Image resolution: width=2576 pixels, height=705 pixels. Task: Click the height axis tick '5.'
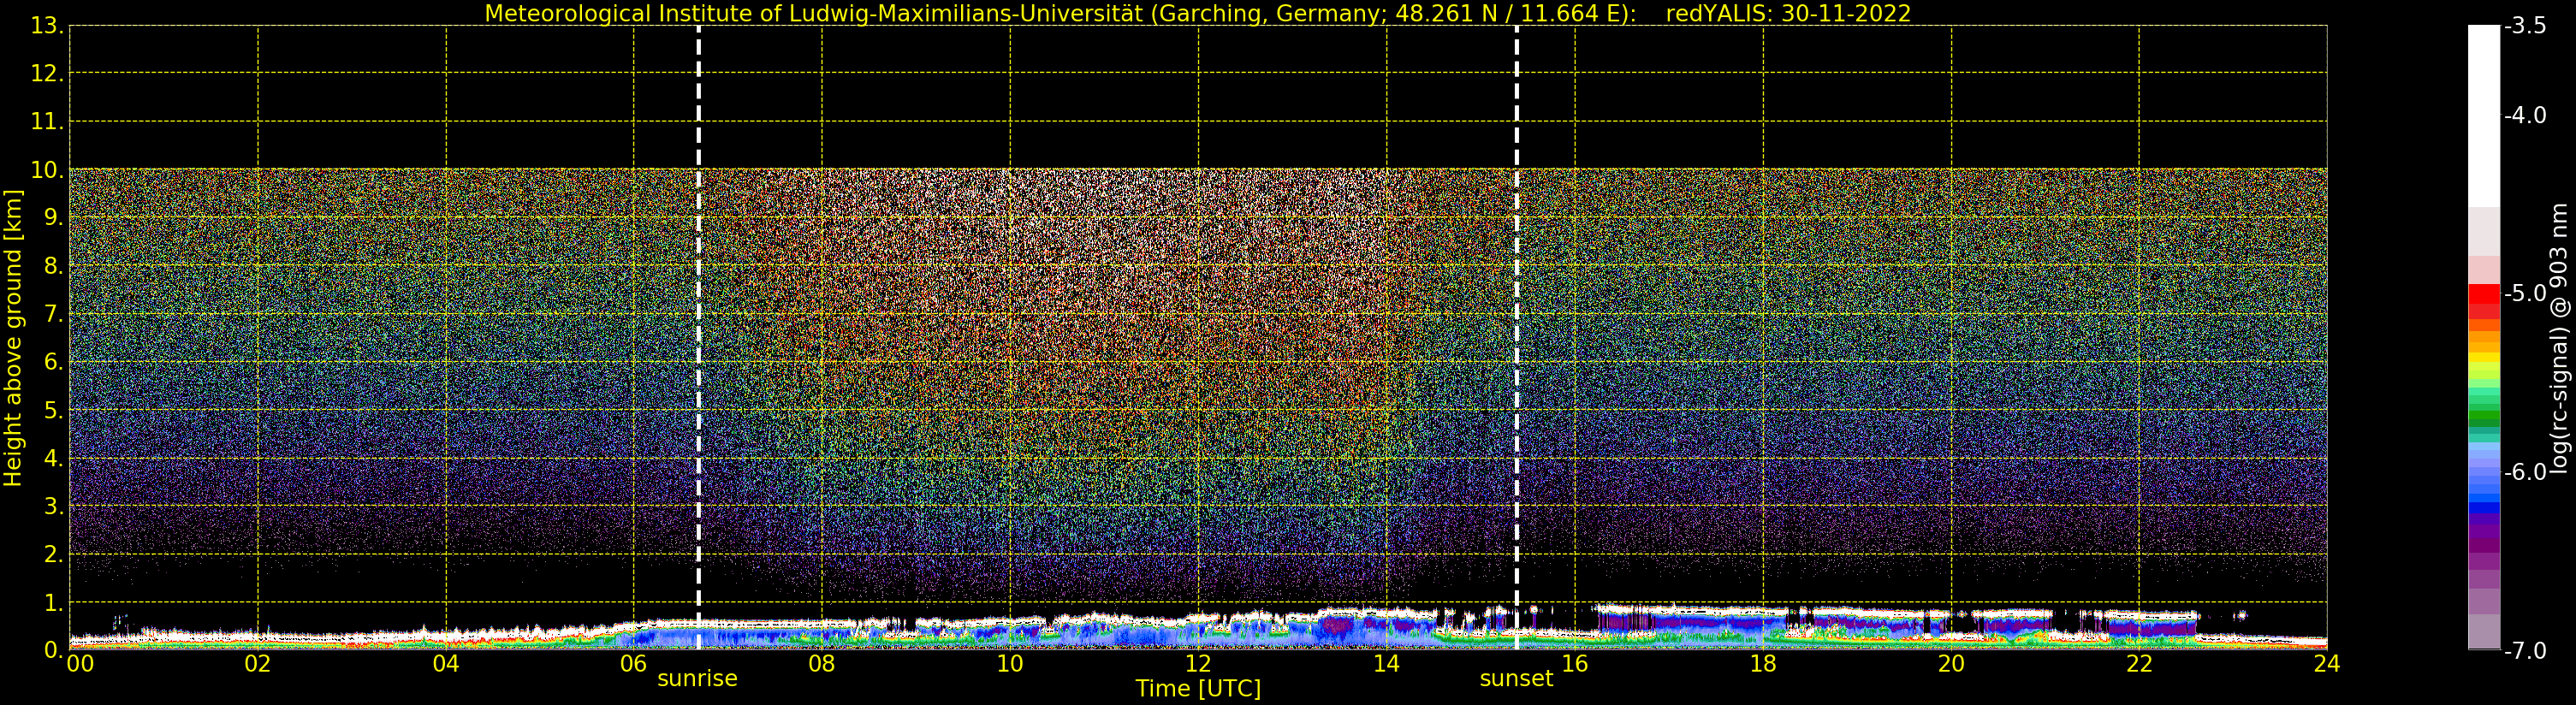[x=54, y=410]
